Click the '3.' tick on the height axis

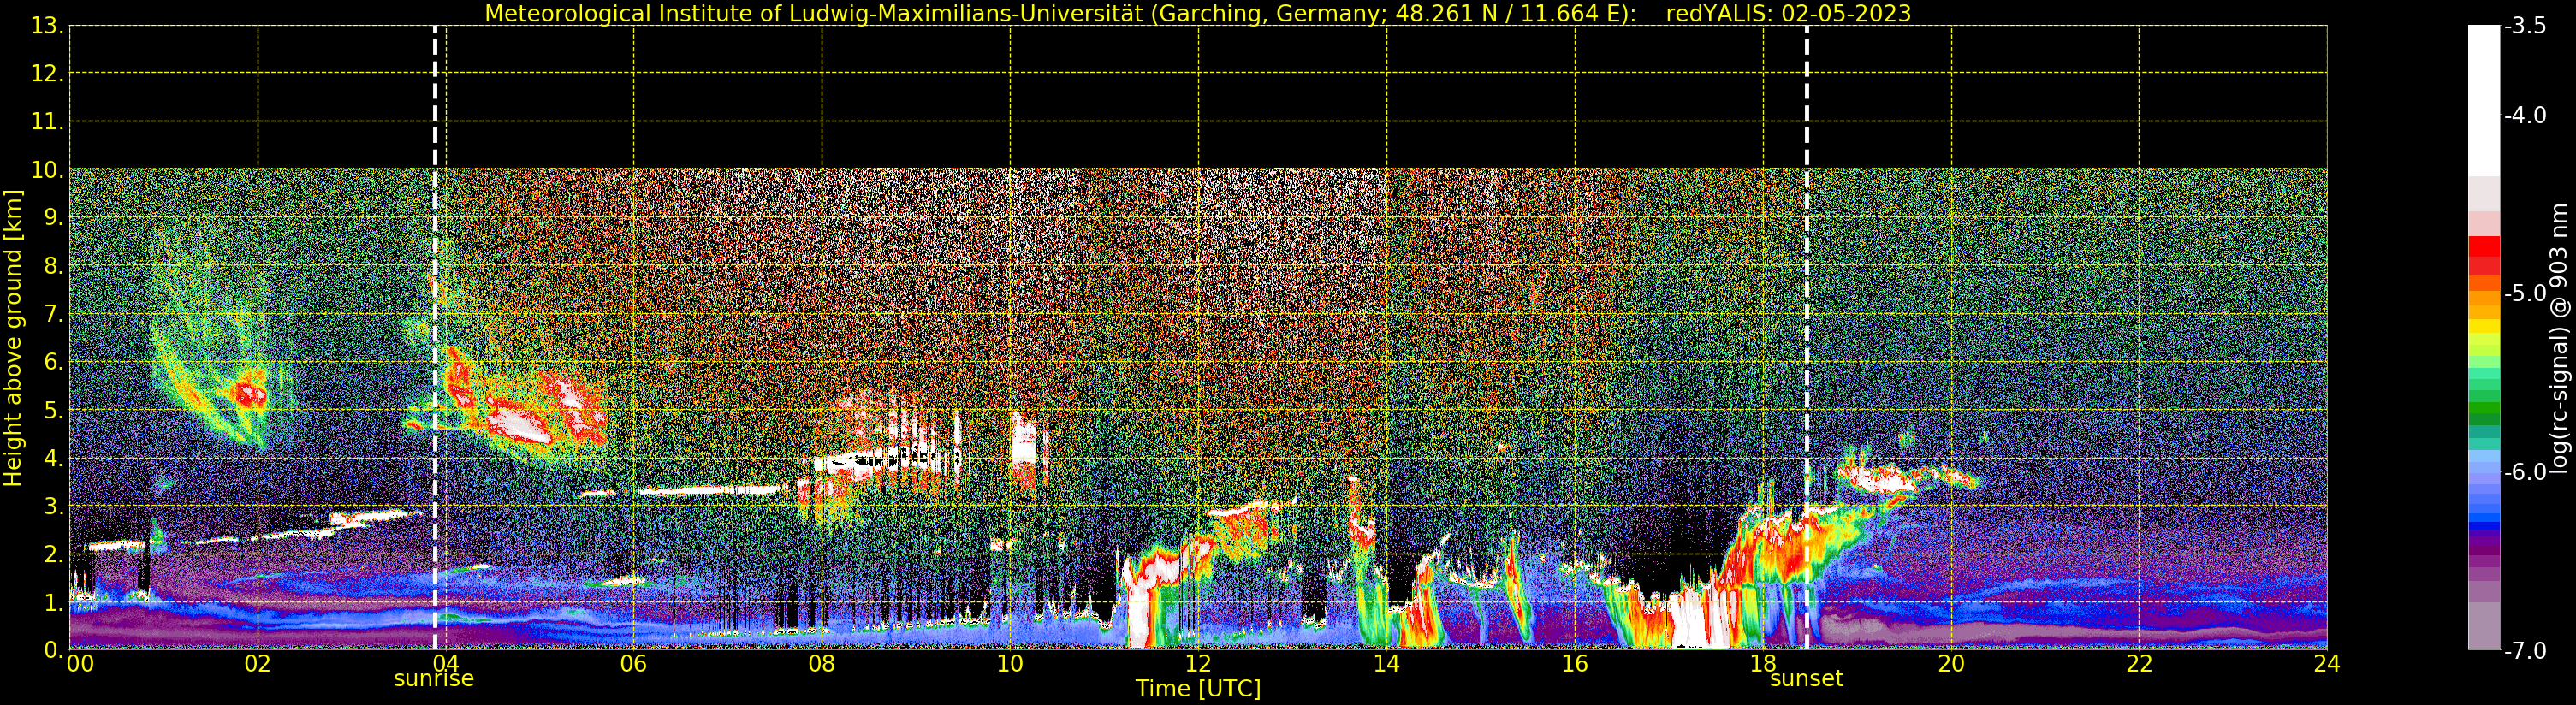click(x=54, y=506)
